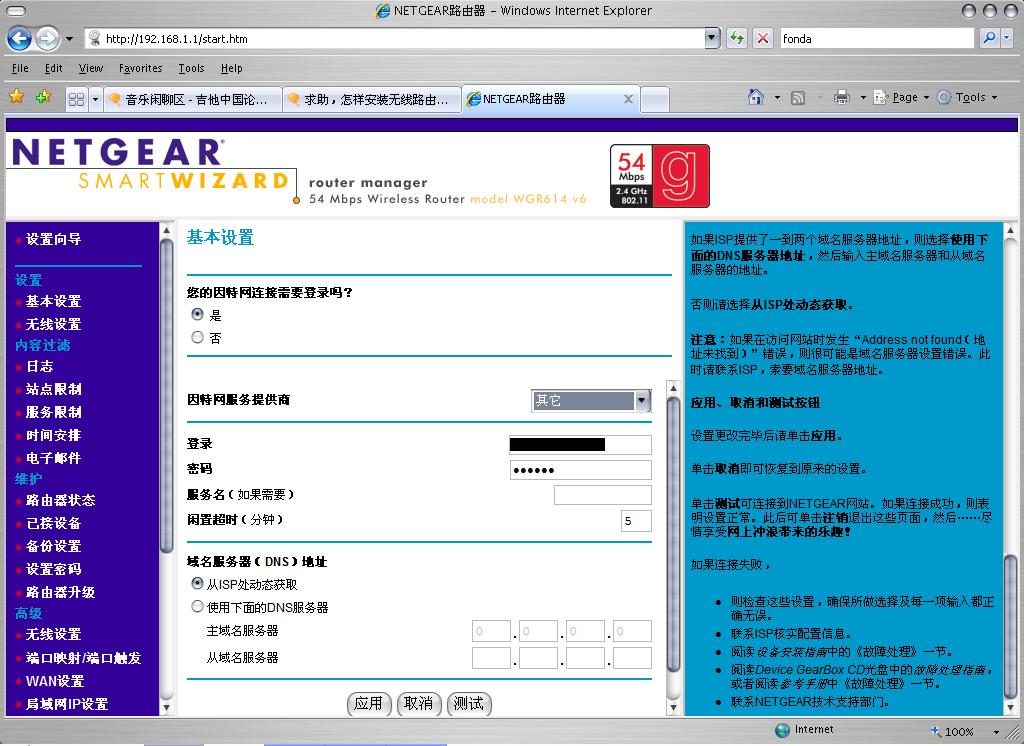Select 使用下面的DNS服务器 radio

(x=197, y=606)
